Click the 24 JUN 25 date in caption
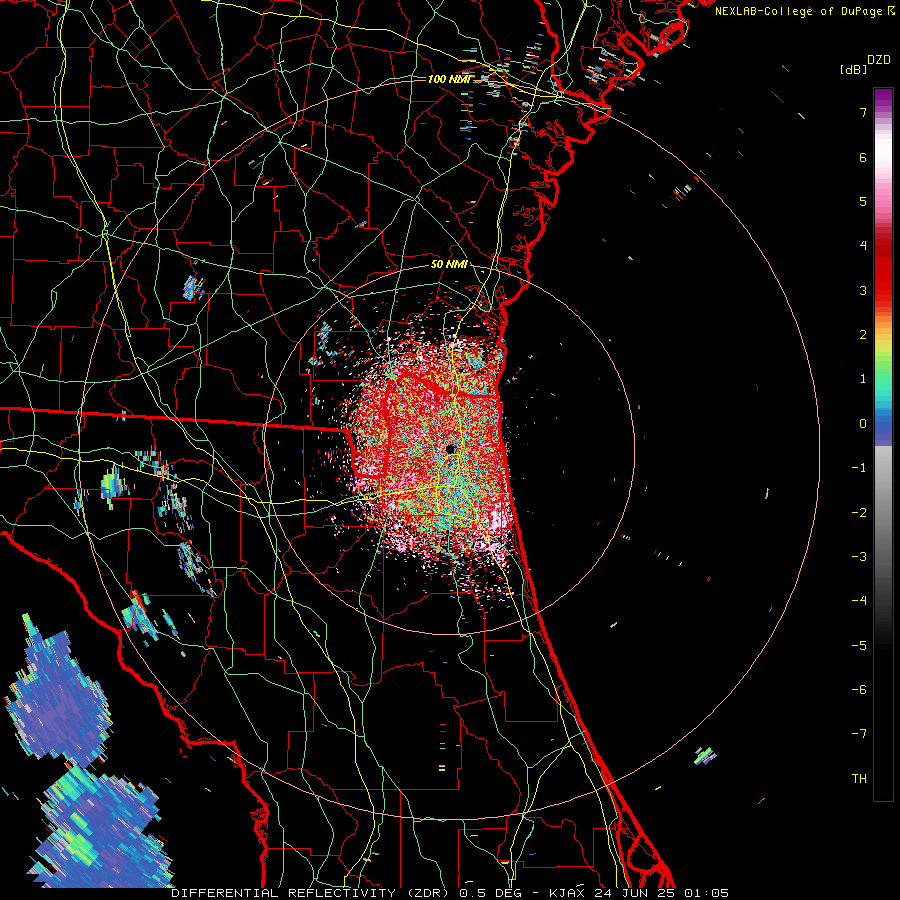This screenshot has width=900, height=900. 634,893
